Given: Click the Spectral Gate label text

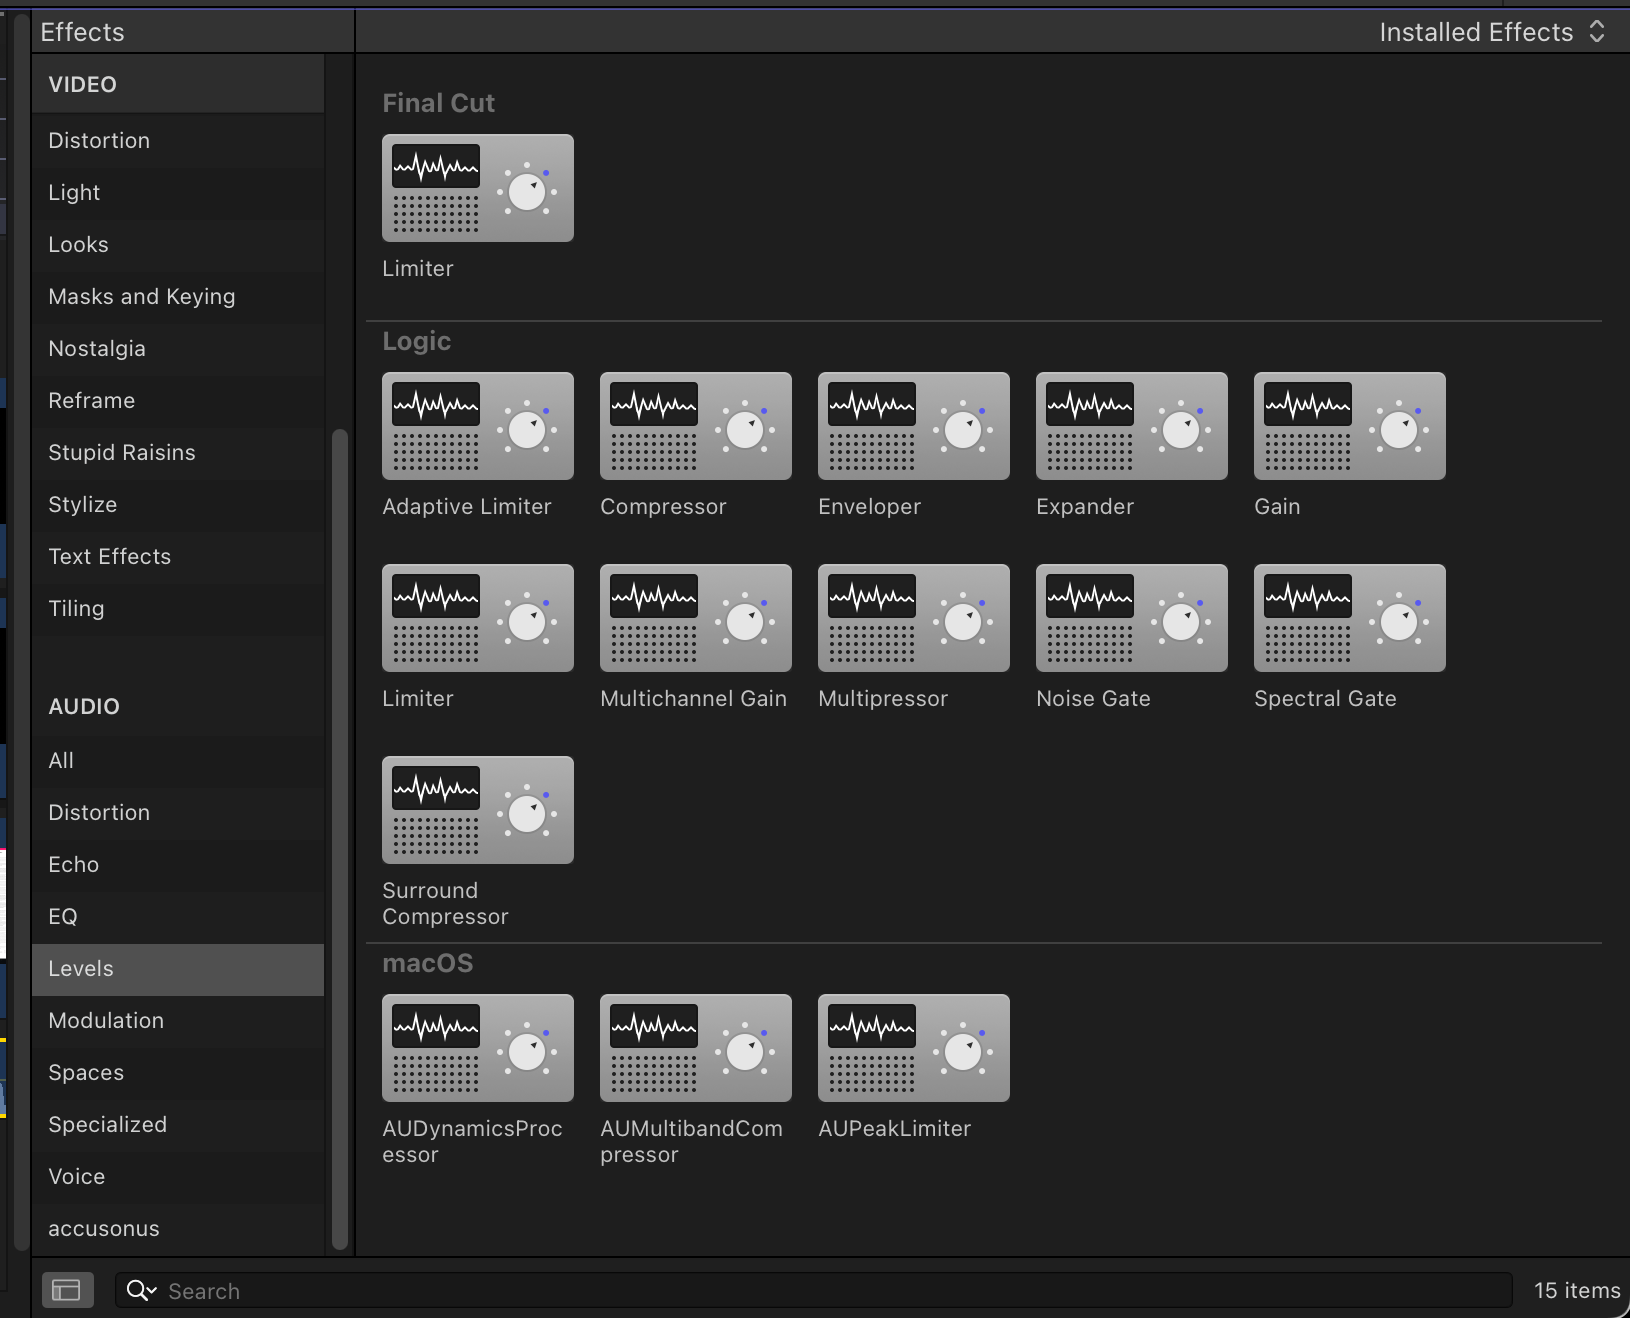Looking at the screenshot, I should point(1326,699).
